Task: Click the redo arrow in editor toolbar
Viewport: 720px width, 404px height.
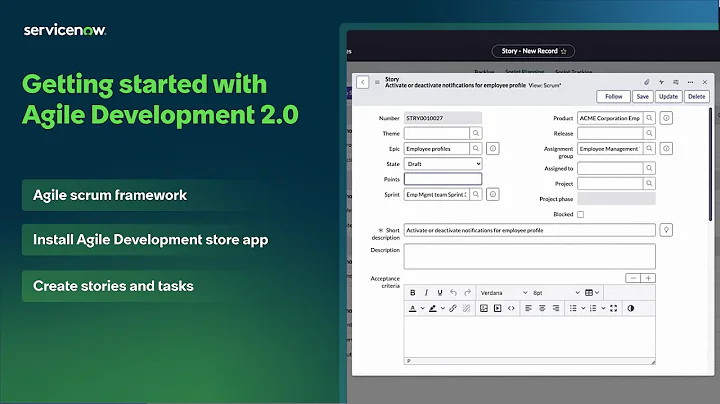Action: [467, 292]
